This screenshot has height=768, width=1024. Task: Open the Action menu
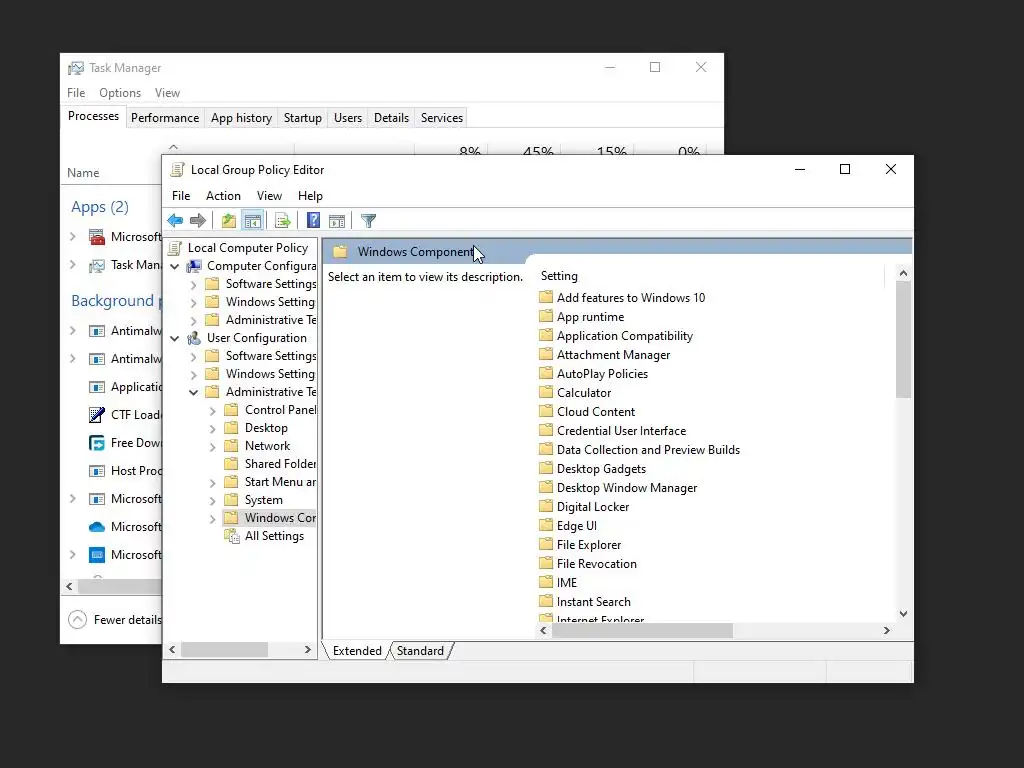click(x=223, y=196)
